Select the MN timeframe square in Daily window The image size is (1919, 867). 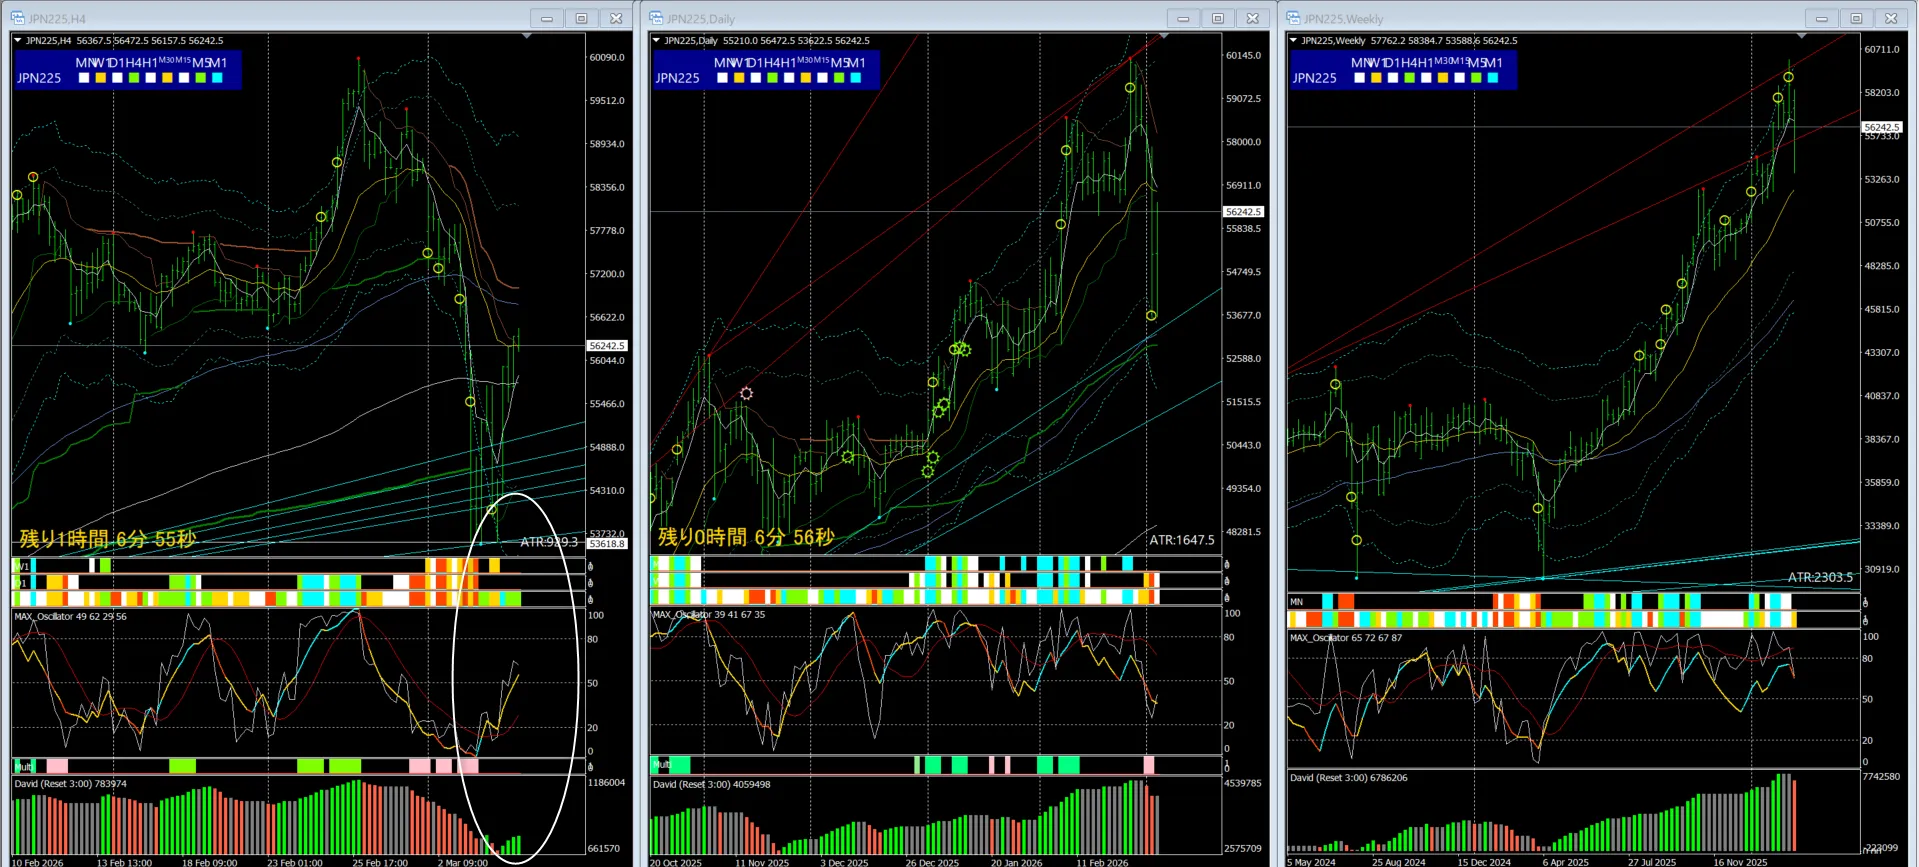point(722,78)
